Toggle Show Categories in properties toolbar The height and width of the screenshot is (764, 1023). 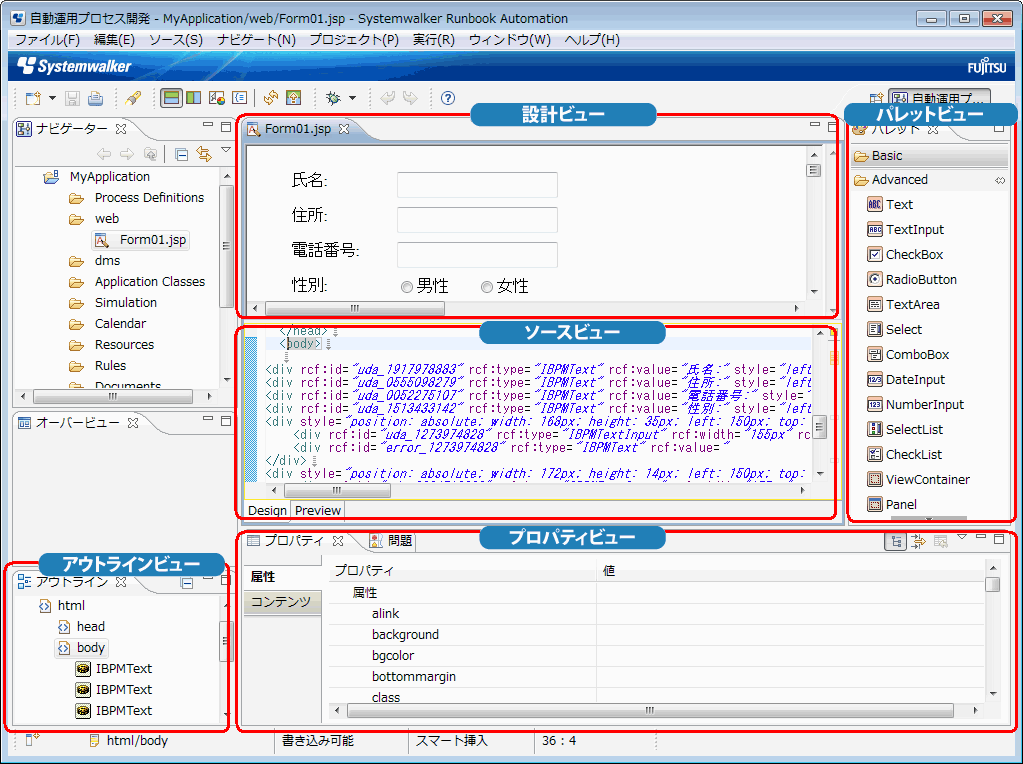coord(896,542)
